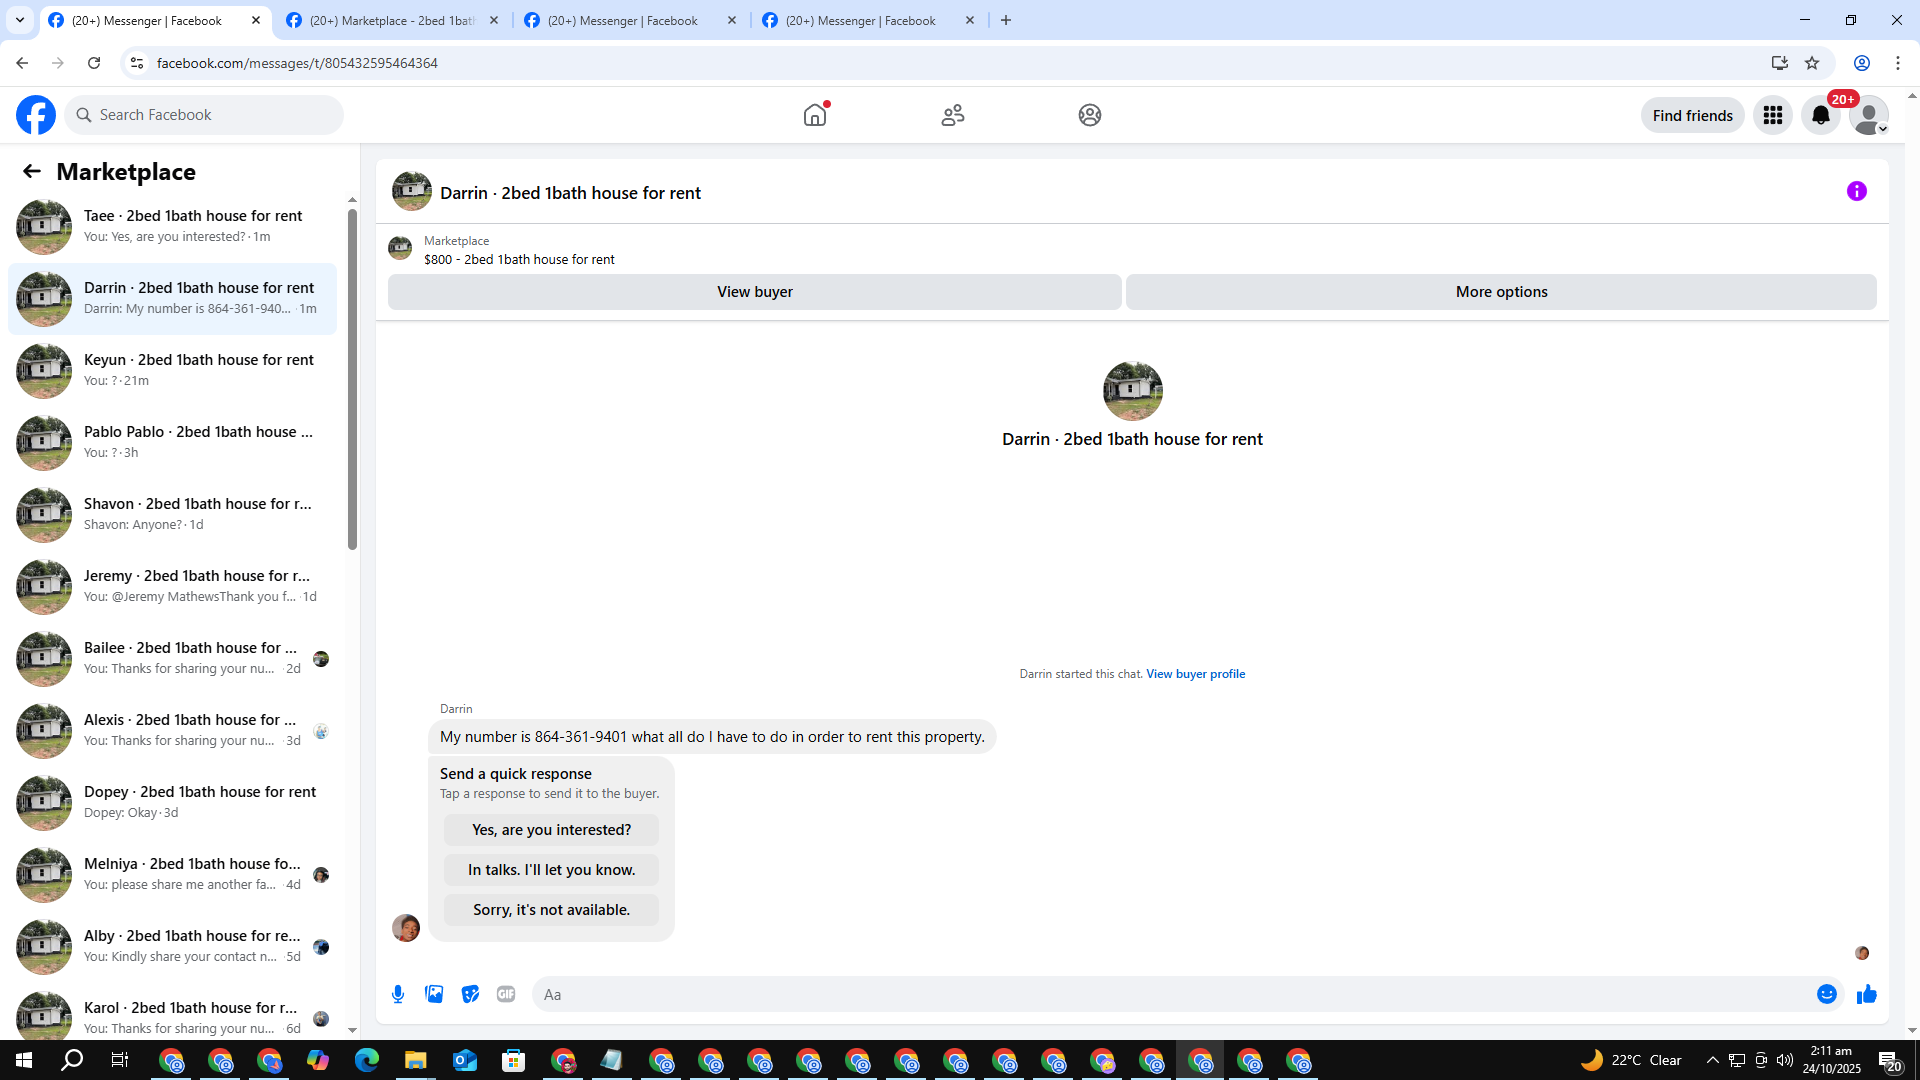Open Chrome profile icon
Screen dimensions: 1920x1080
click(1862, 63)
